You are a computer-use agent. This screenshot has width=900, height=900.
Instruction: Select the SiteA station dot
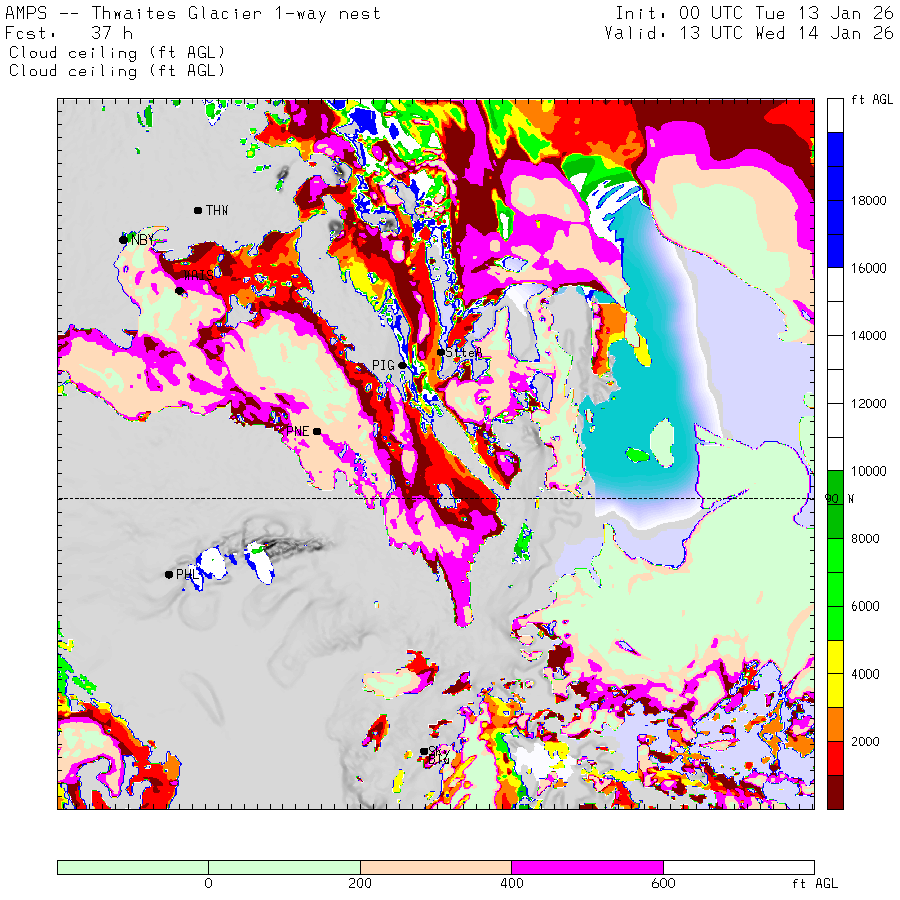[440, 352]
